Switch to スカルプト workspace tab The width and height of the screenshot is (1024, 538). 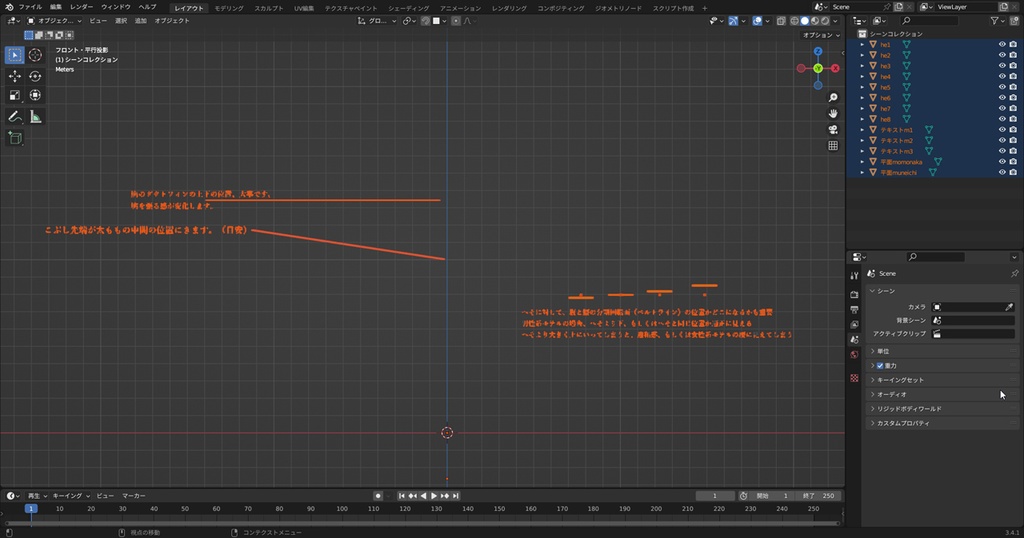click(268, 8)
